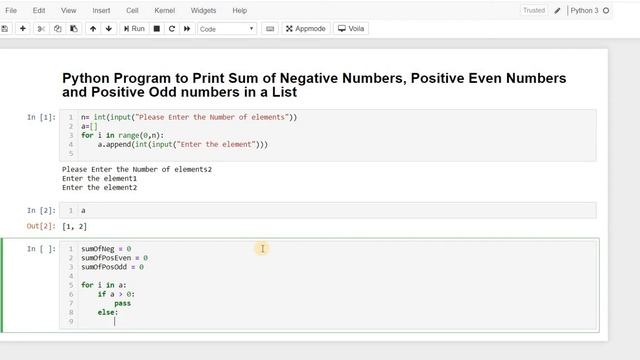Open the View menu

69,11
